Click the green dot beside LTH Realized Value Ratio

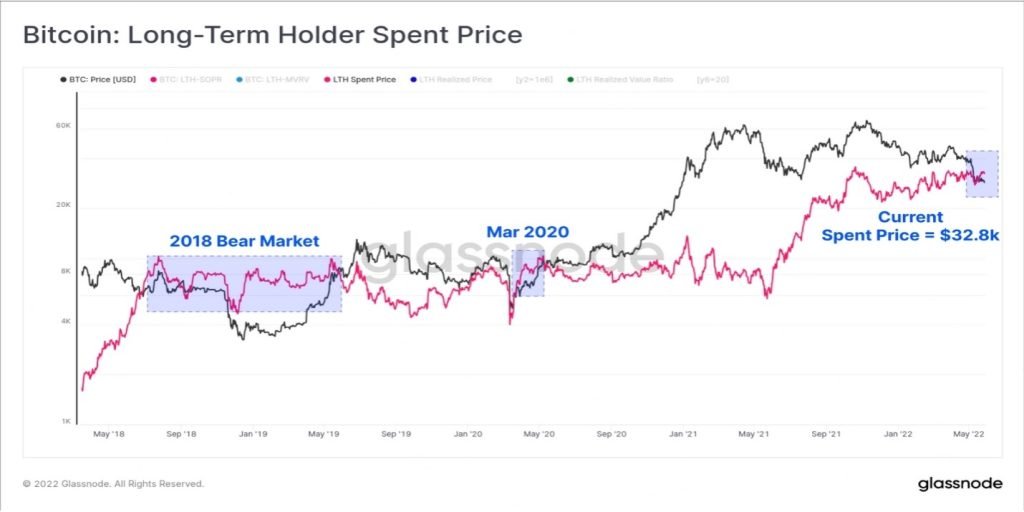(571, 80)
